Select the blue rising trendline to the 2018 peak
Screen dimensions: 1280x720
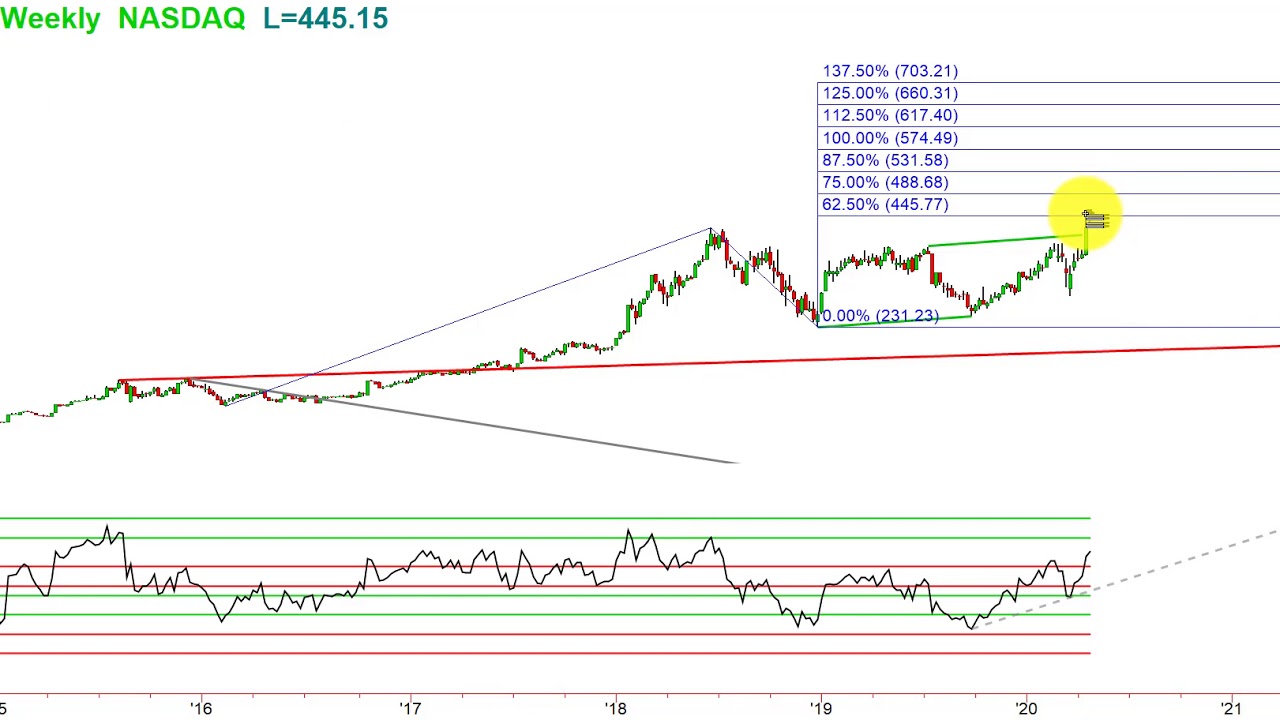click(470, 316)
